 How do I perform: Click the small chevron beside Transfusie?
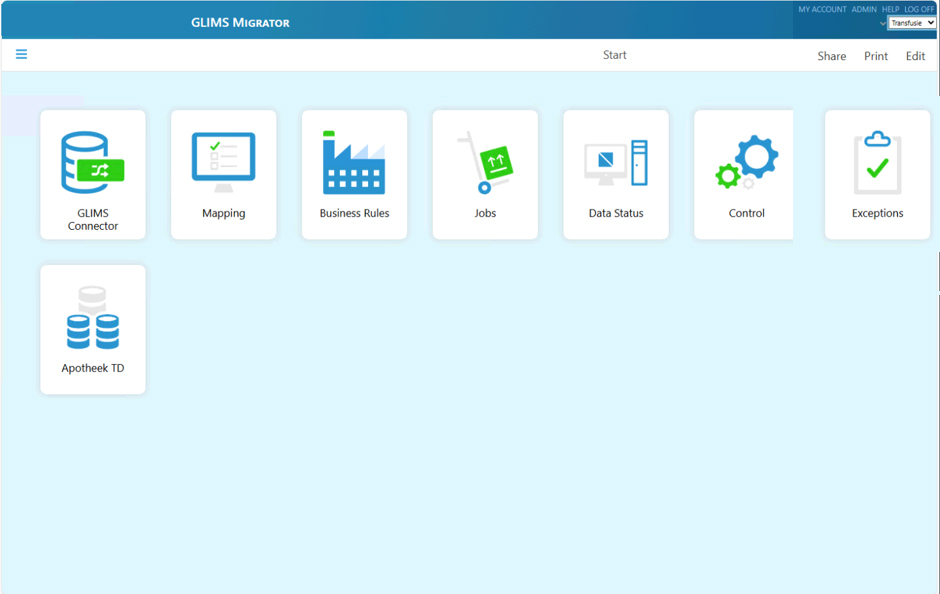[x=883, y=23]
